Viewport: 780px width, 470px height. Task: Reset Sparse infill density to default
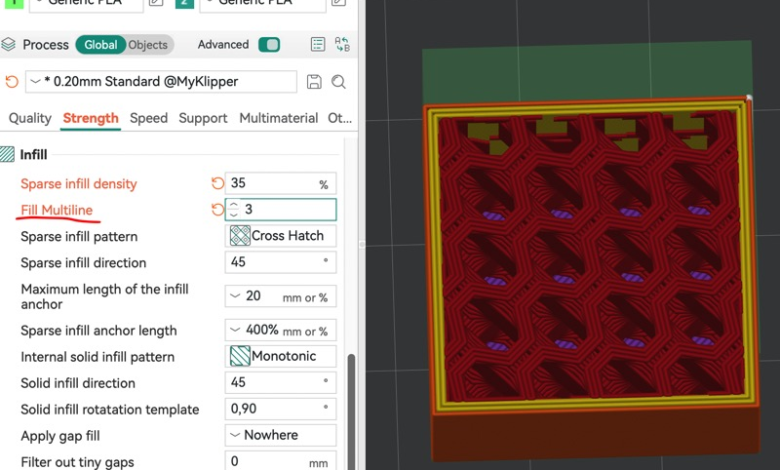pos(217,184)
